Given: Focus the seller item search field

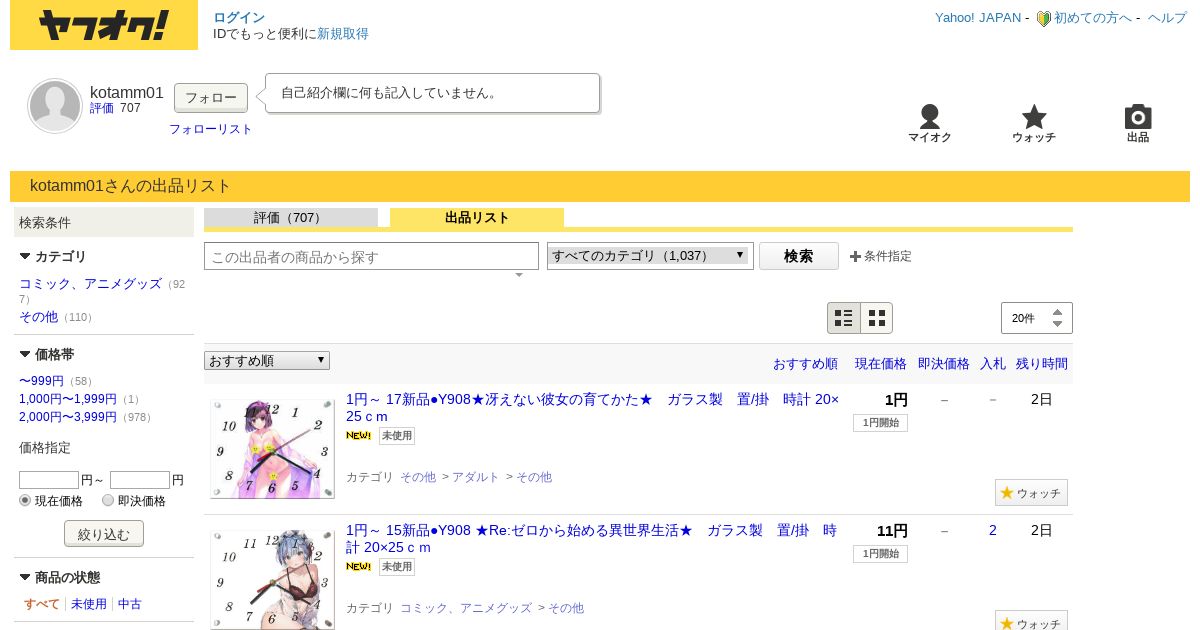Looking at the screenshot, I should 371,256.
